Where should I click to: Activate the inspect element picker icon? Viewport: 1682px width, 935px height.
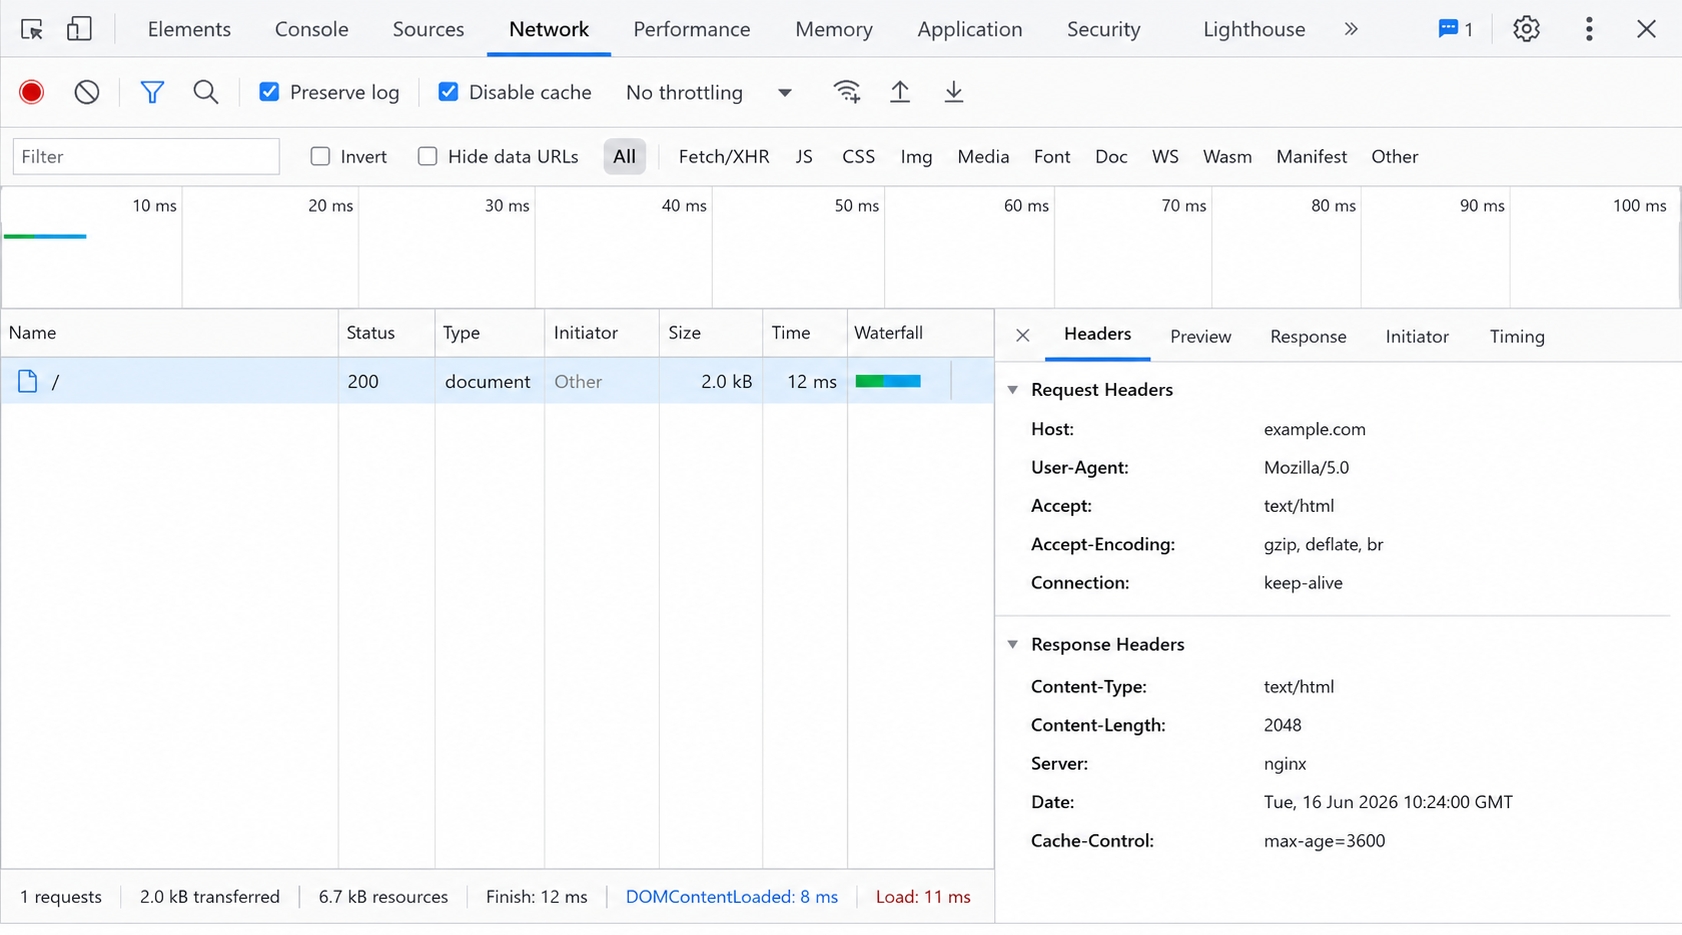(32, 29)
